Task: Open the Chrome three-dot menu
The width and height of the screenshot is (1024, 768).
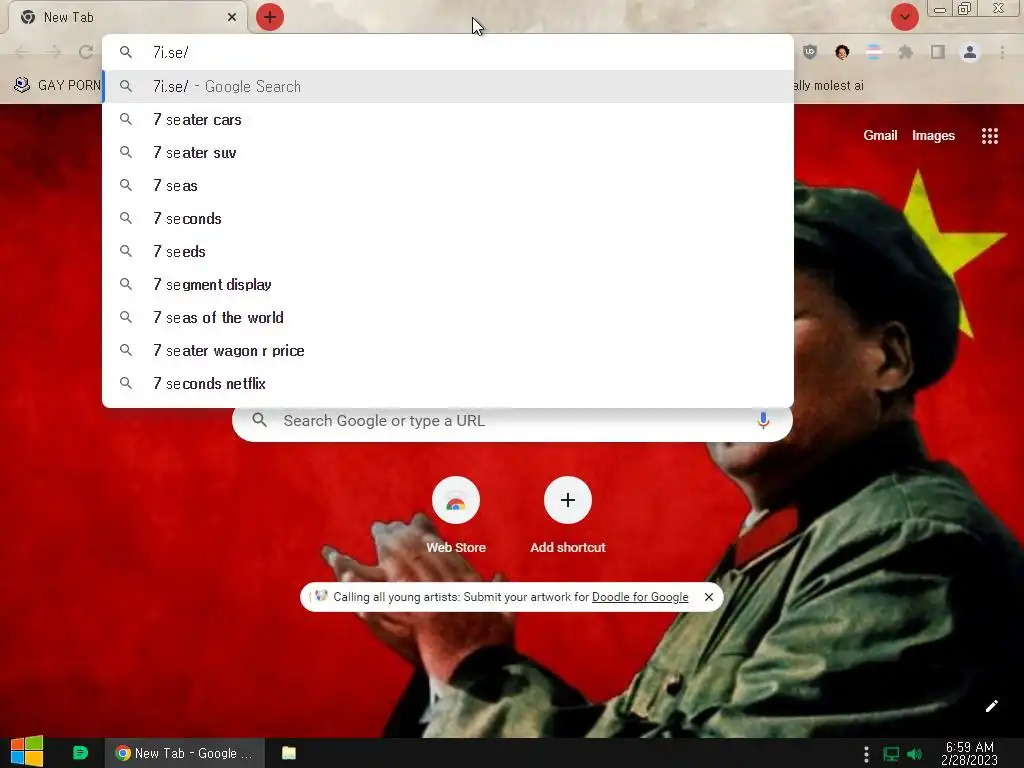Action: [x=1002, y=52]
